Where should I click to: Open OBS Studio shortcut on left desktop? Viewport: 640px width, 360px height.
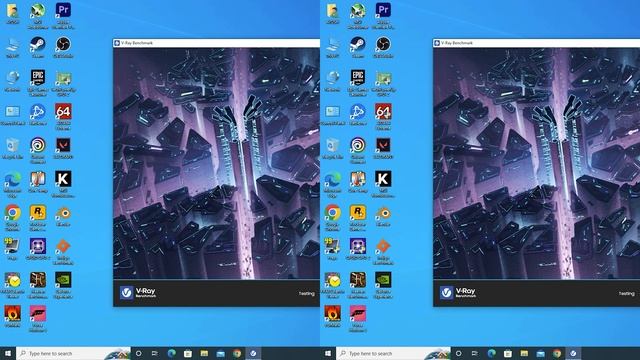tap(63, 44)
